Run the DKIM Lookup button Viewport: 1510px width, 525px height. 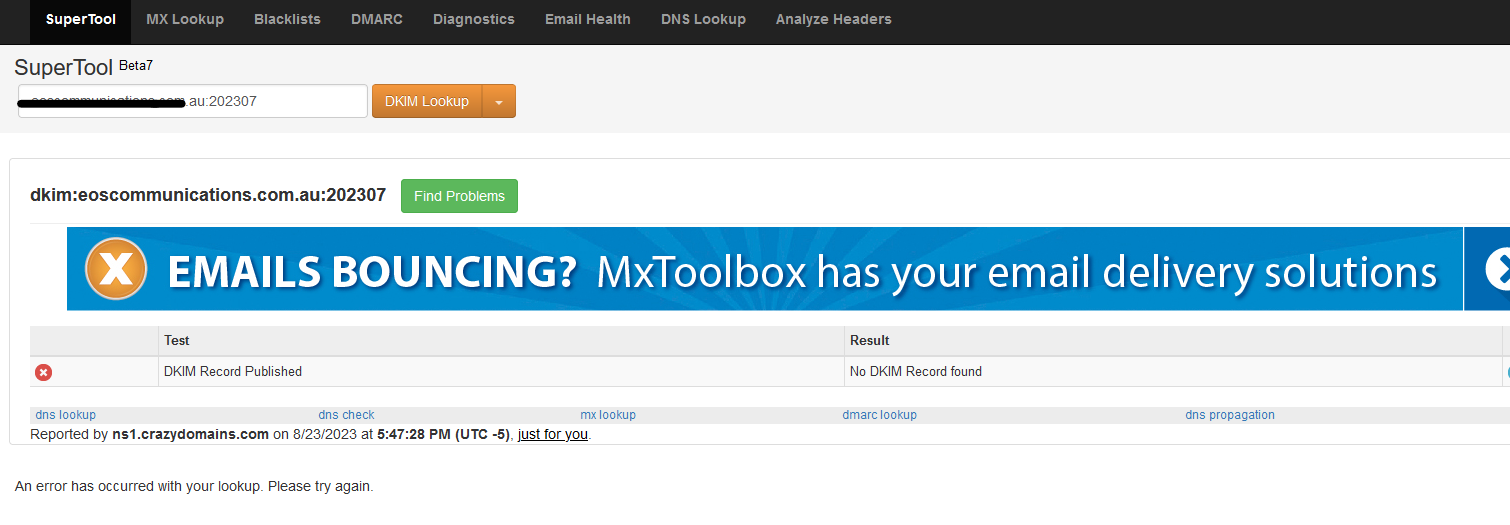427,101
